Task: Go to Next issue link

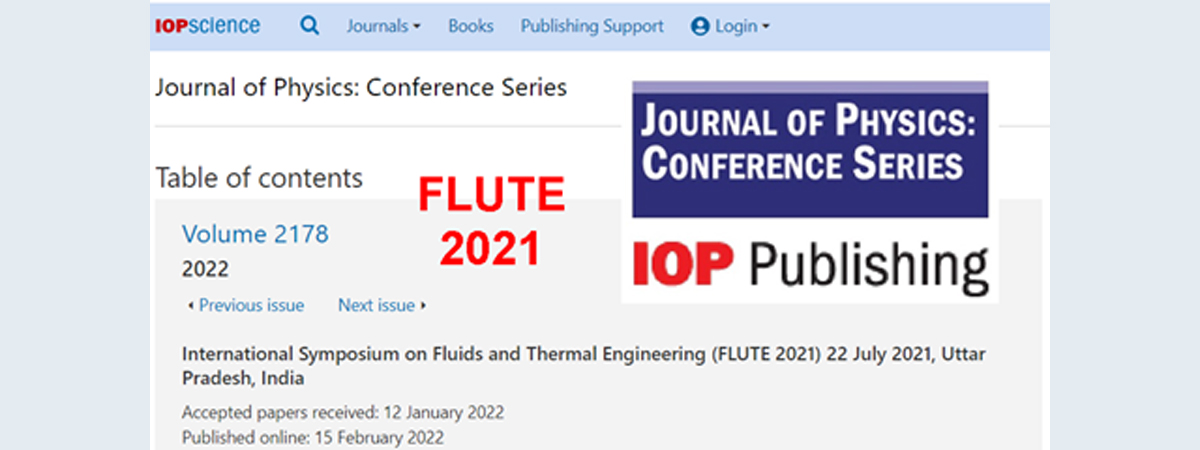Action: 376,305
